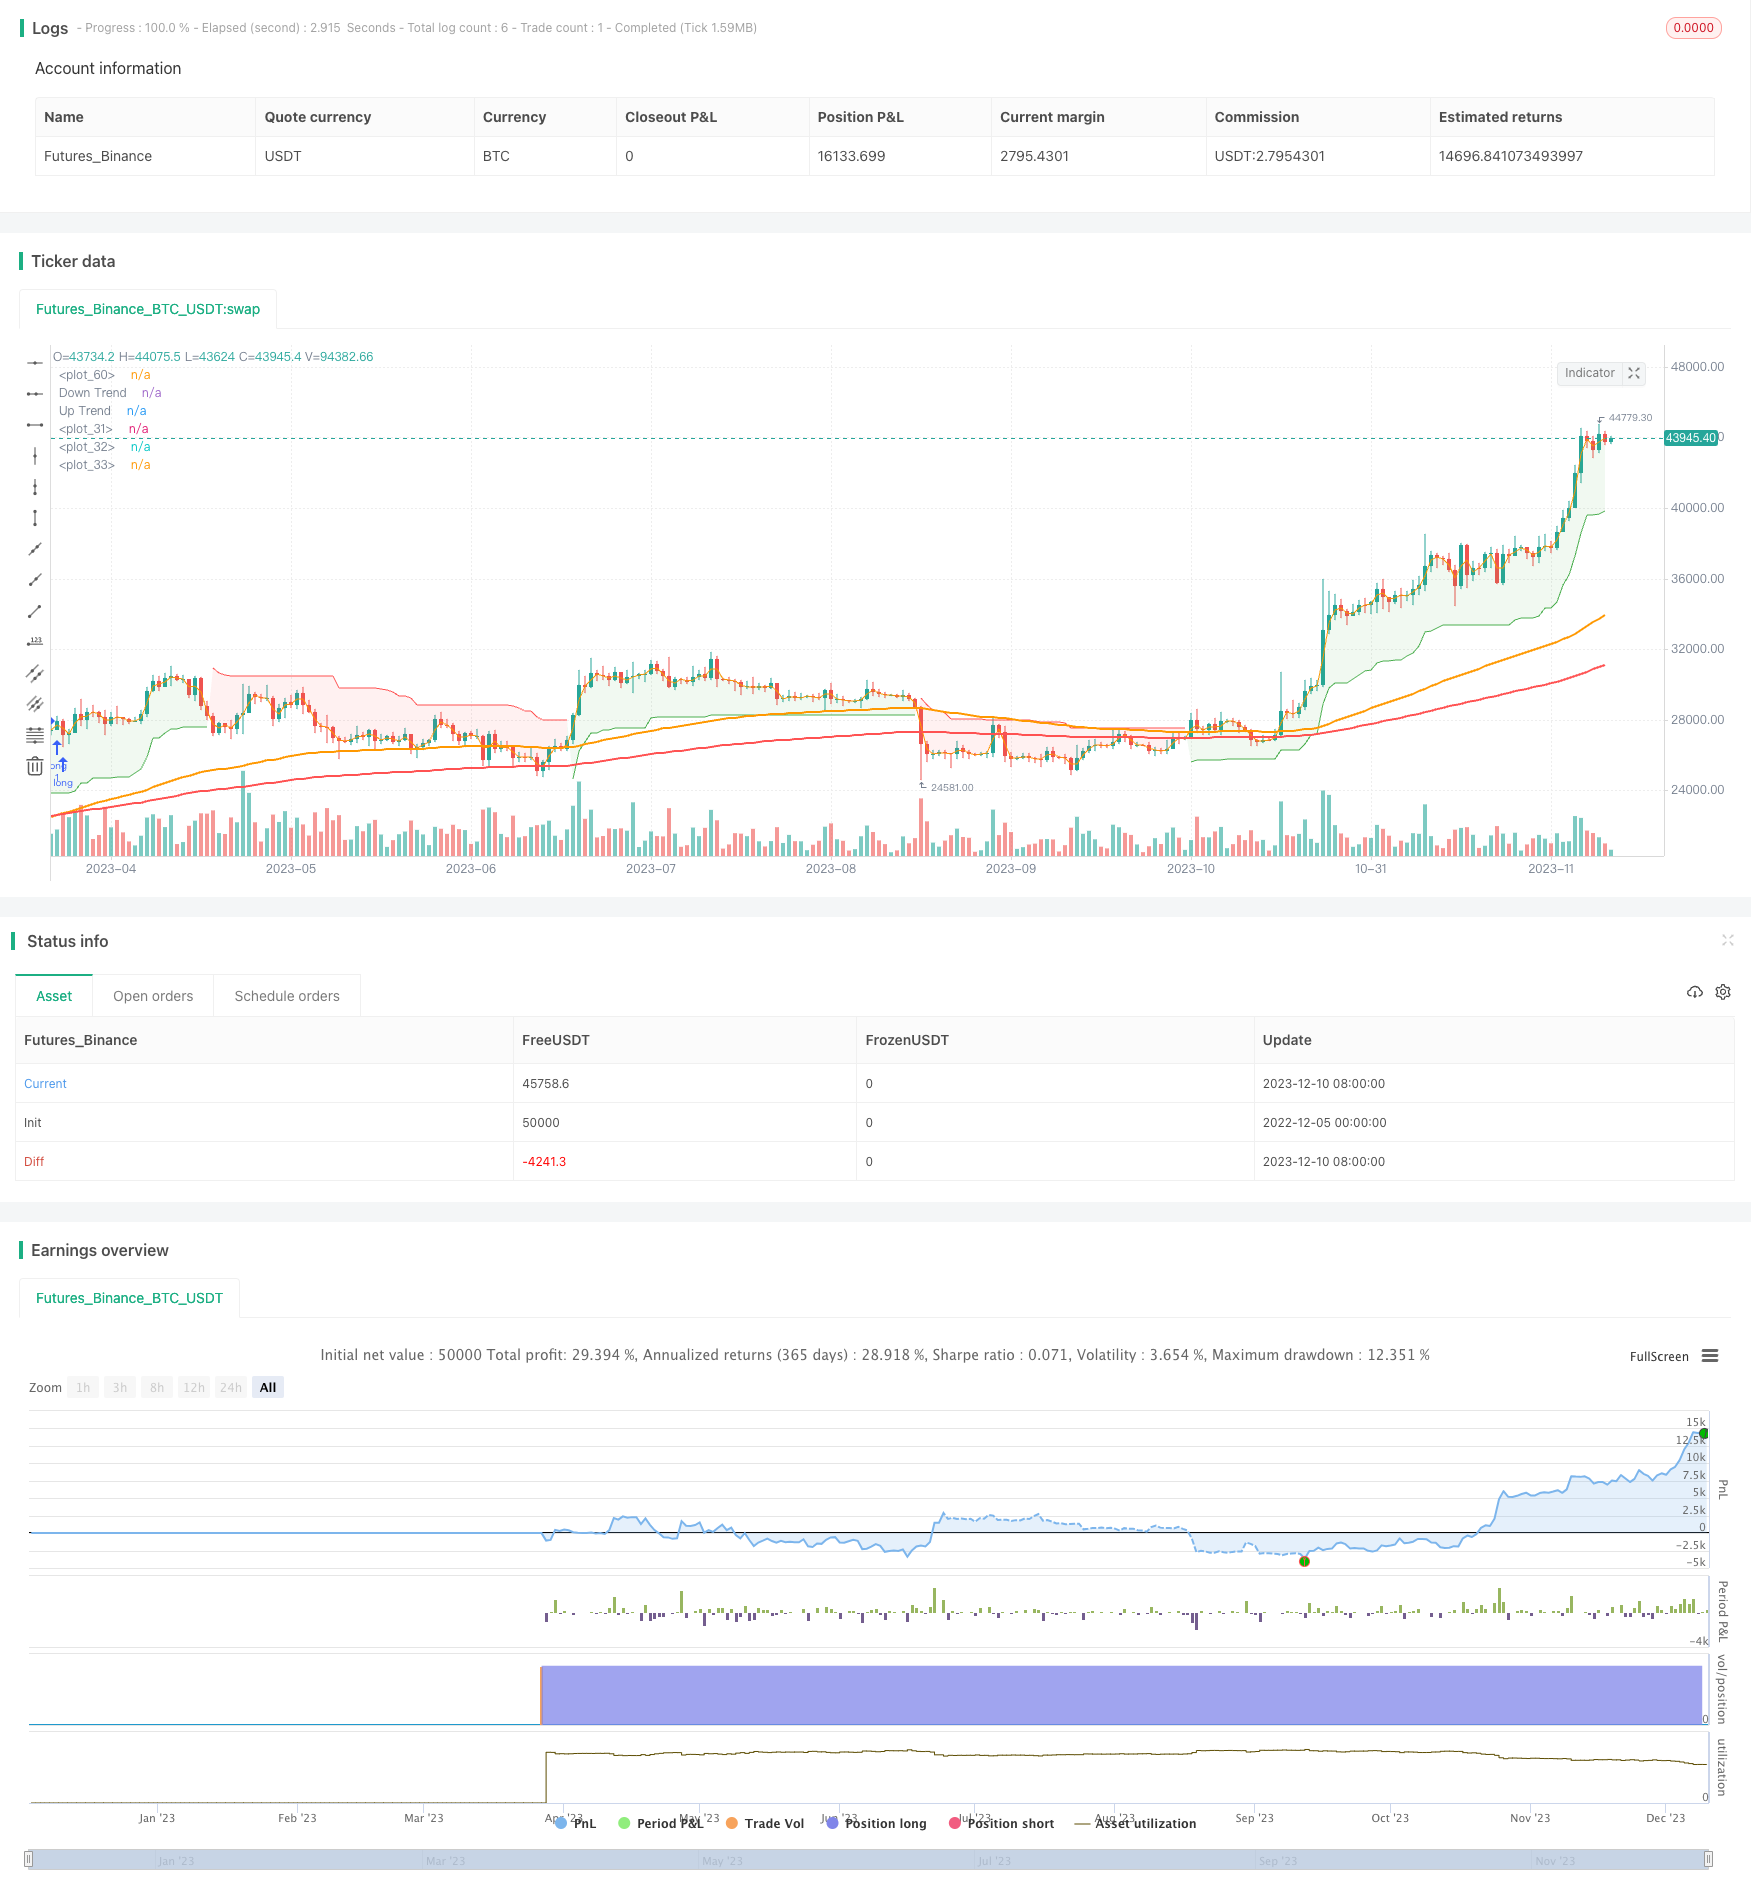Screen dimensions: 1751x1900
Task: Select the Futures_Binance_BTC_USDT:swap ticker tab
Action: [x=148, y=309]
